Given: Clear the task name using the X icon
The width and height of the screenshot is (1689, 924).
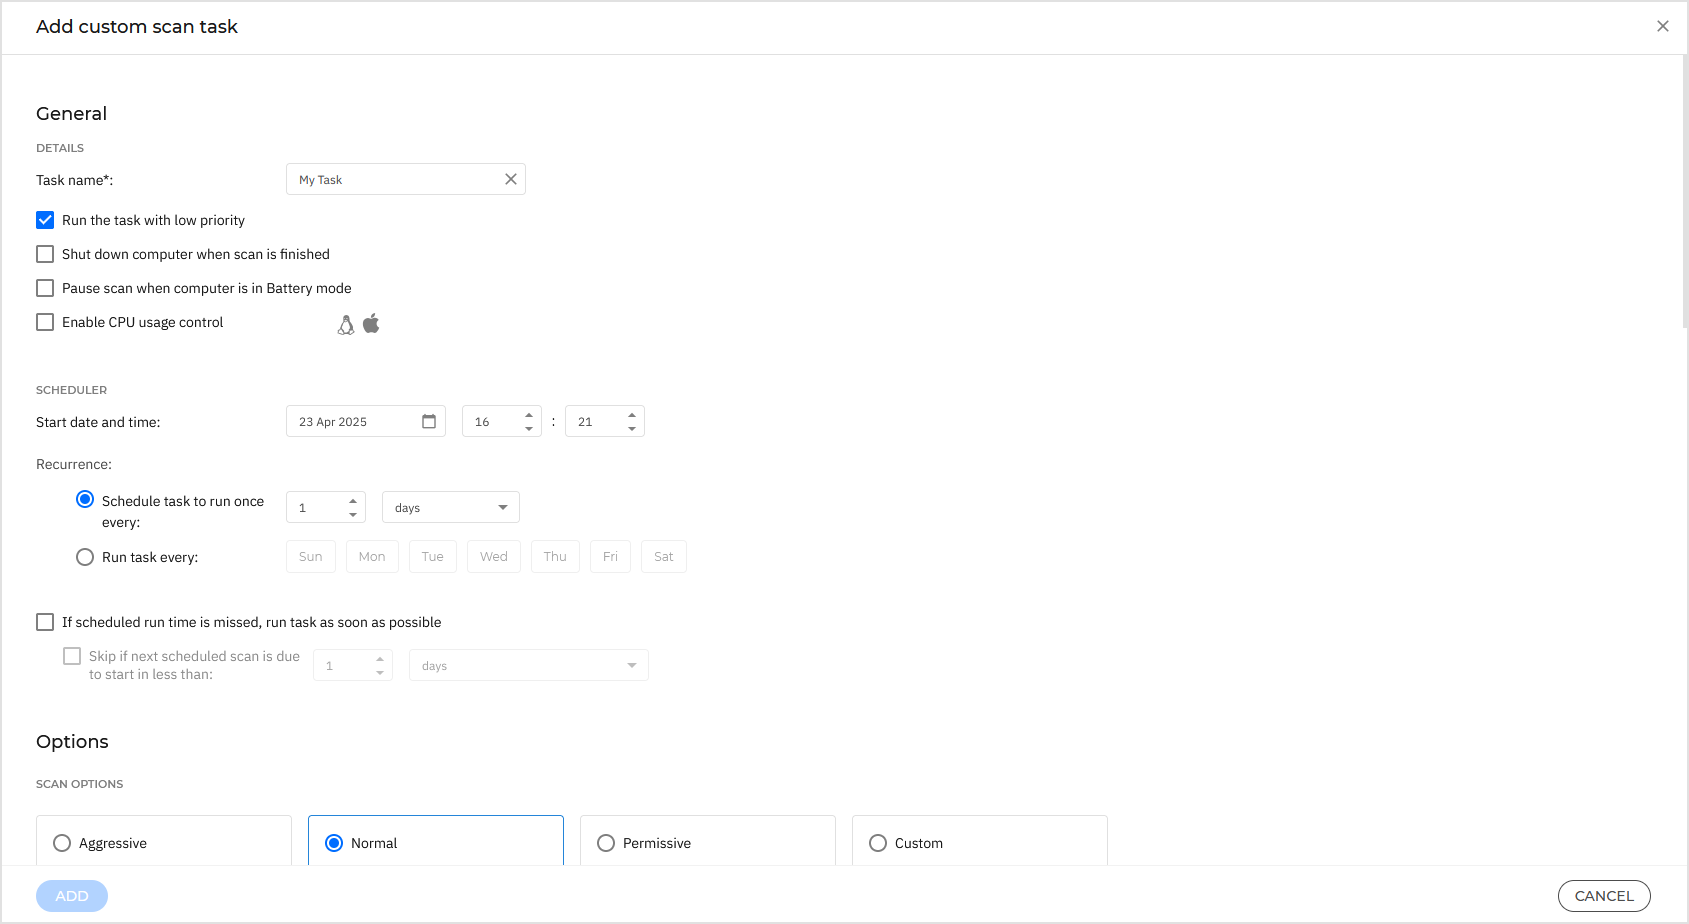Looking at the screenshot, I should click(510, 179).
